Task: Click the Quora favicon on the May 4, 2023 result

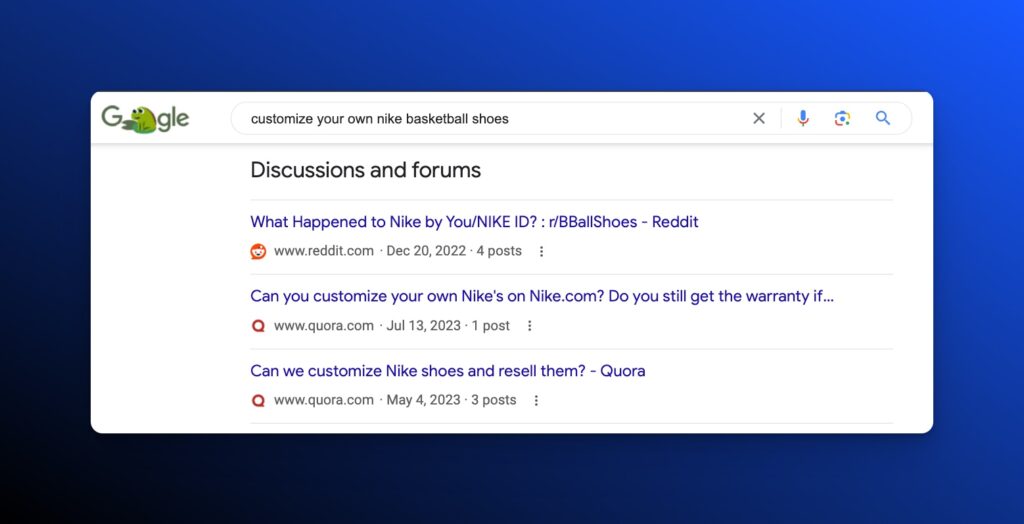Action: pos(258,400)
